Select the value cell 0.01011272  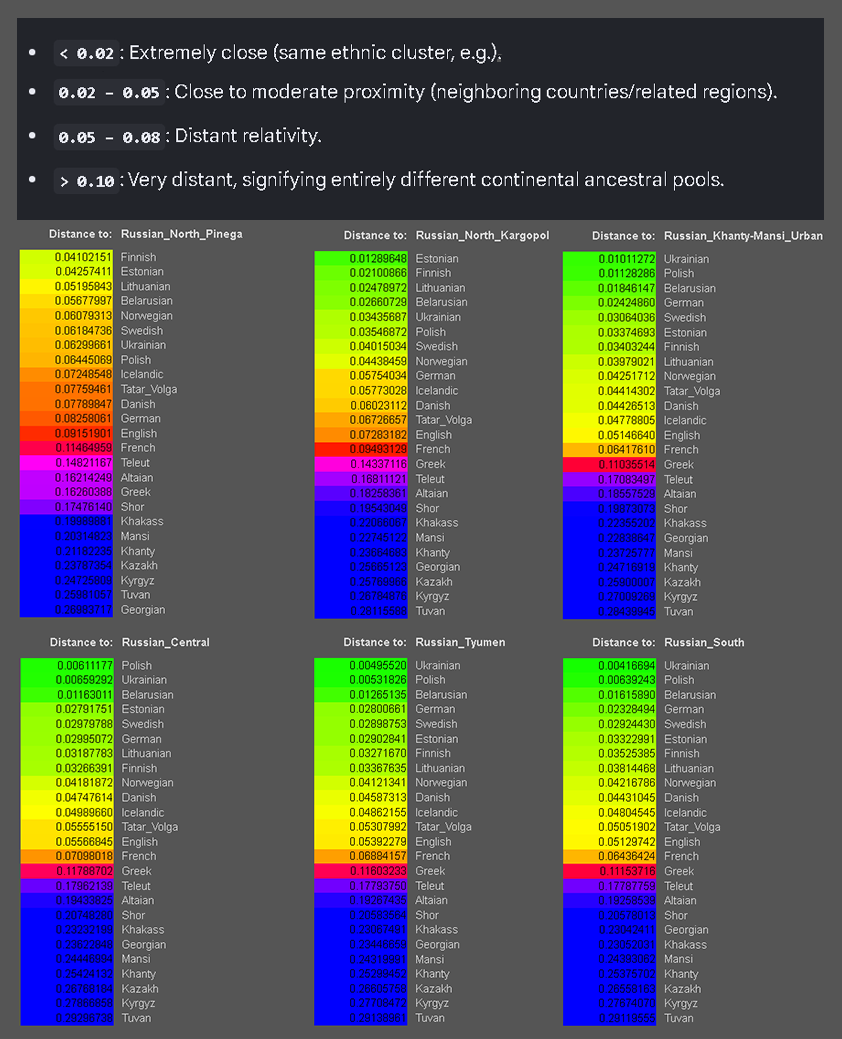pyautogui.click(x=609, y=259)
